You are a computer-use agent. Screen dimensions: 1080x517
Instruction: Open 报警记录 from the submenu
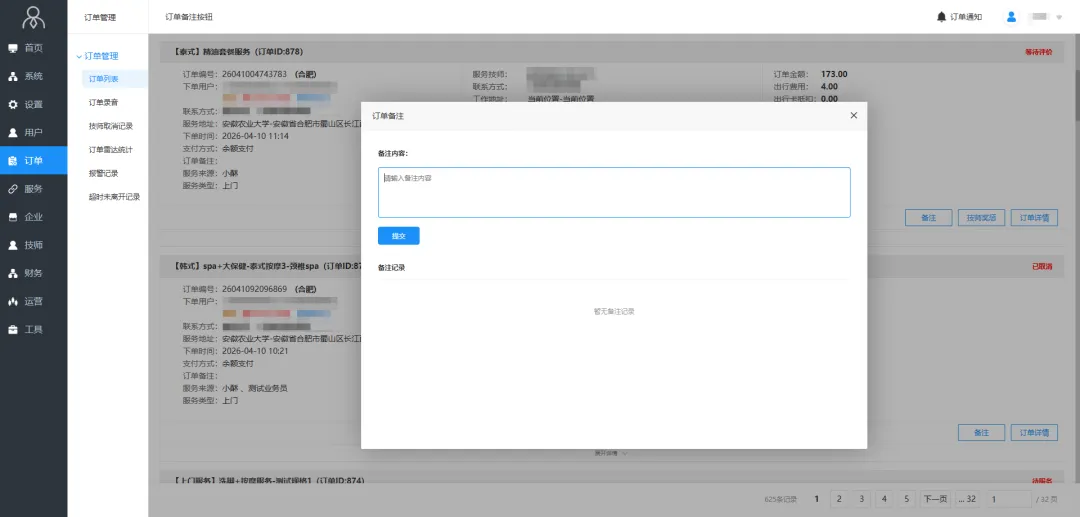[103, 173]
